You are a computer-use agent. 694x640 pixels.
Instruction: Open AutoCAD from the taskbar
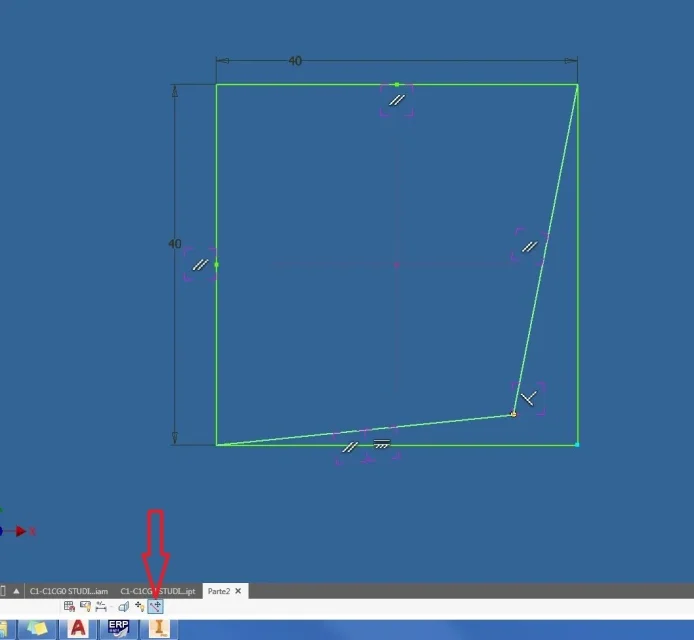78,628
